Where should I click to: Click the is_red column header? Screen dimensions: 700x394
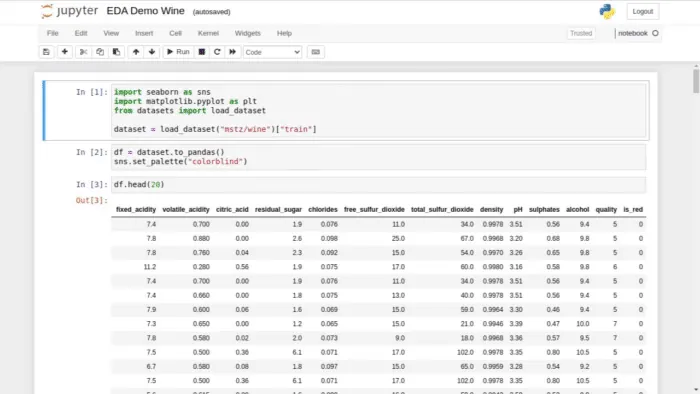633,209
